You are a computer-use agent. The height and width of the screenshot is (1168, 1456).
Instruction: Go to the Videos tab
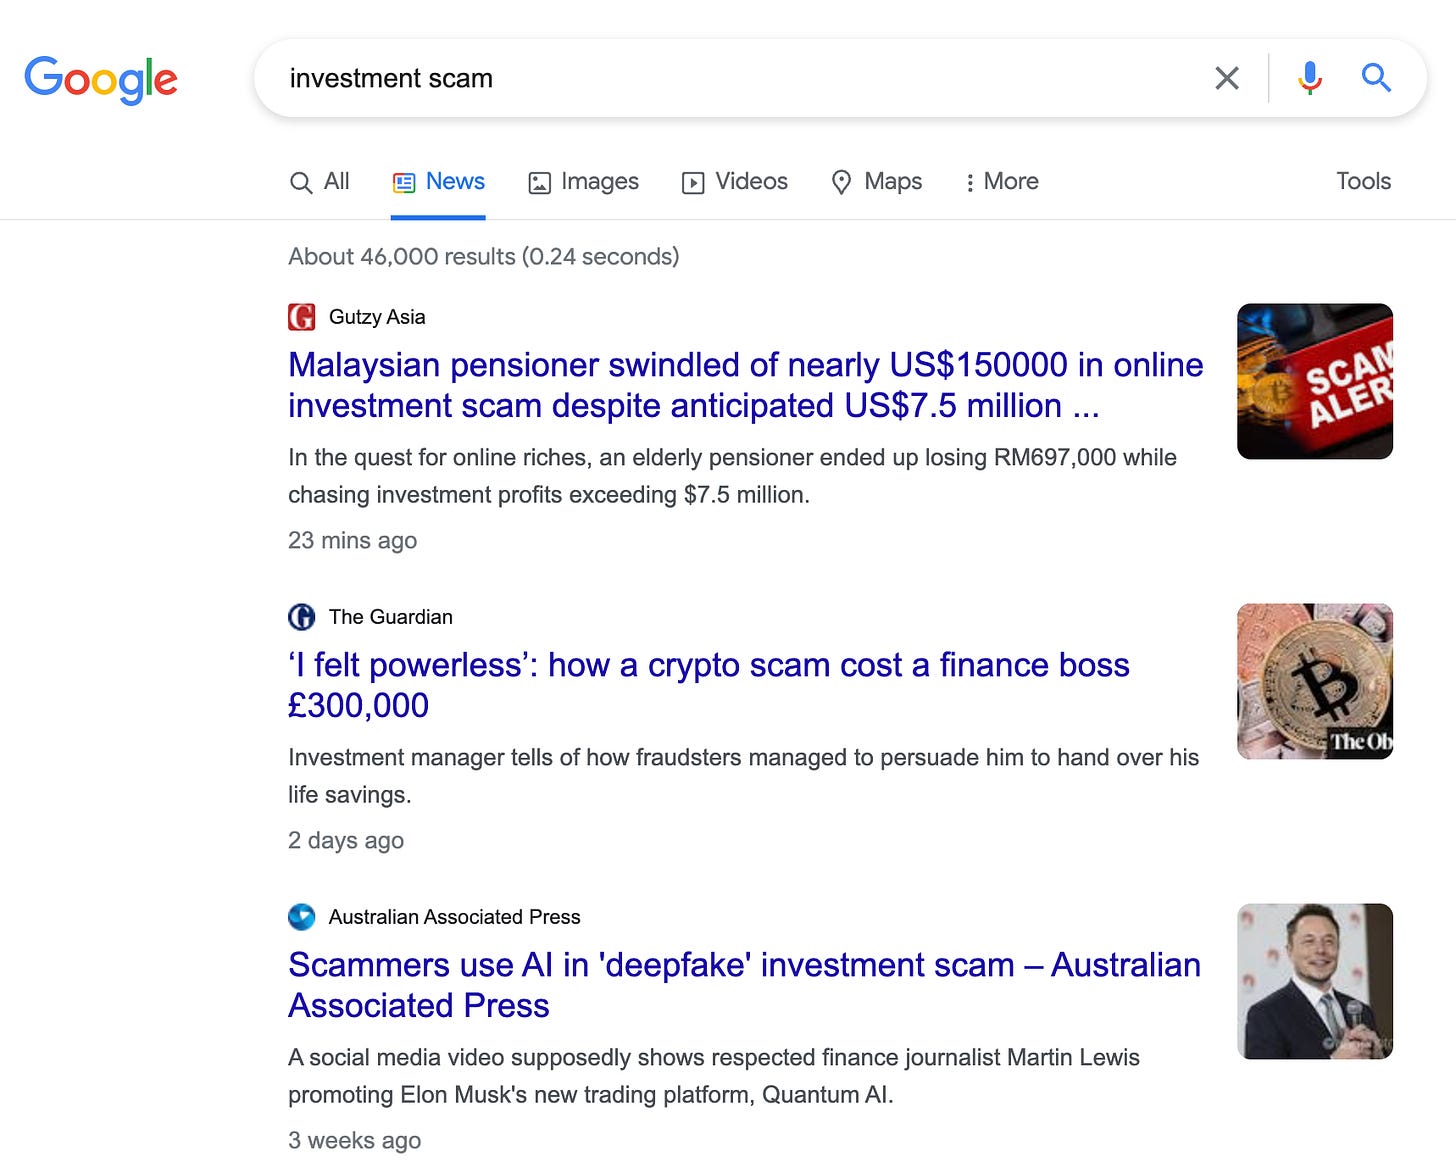pos(735,182)
